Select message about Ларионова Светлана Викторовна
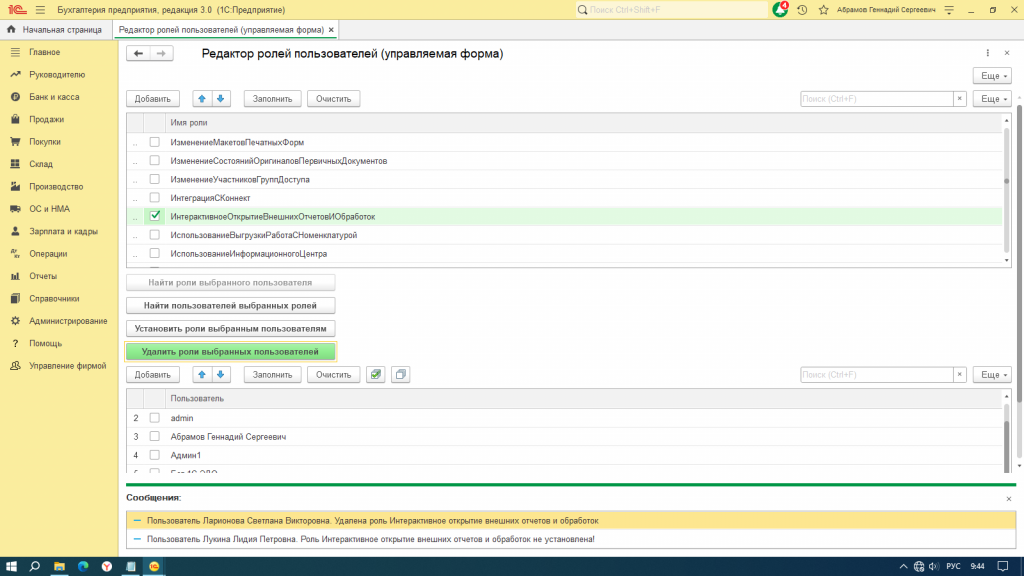1024x576 pixels. tap(571, 520)
